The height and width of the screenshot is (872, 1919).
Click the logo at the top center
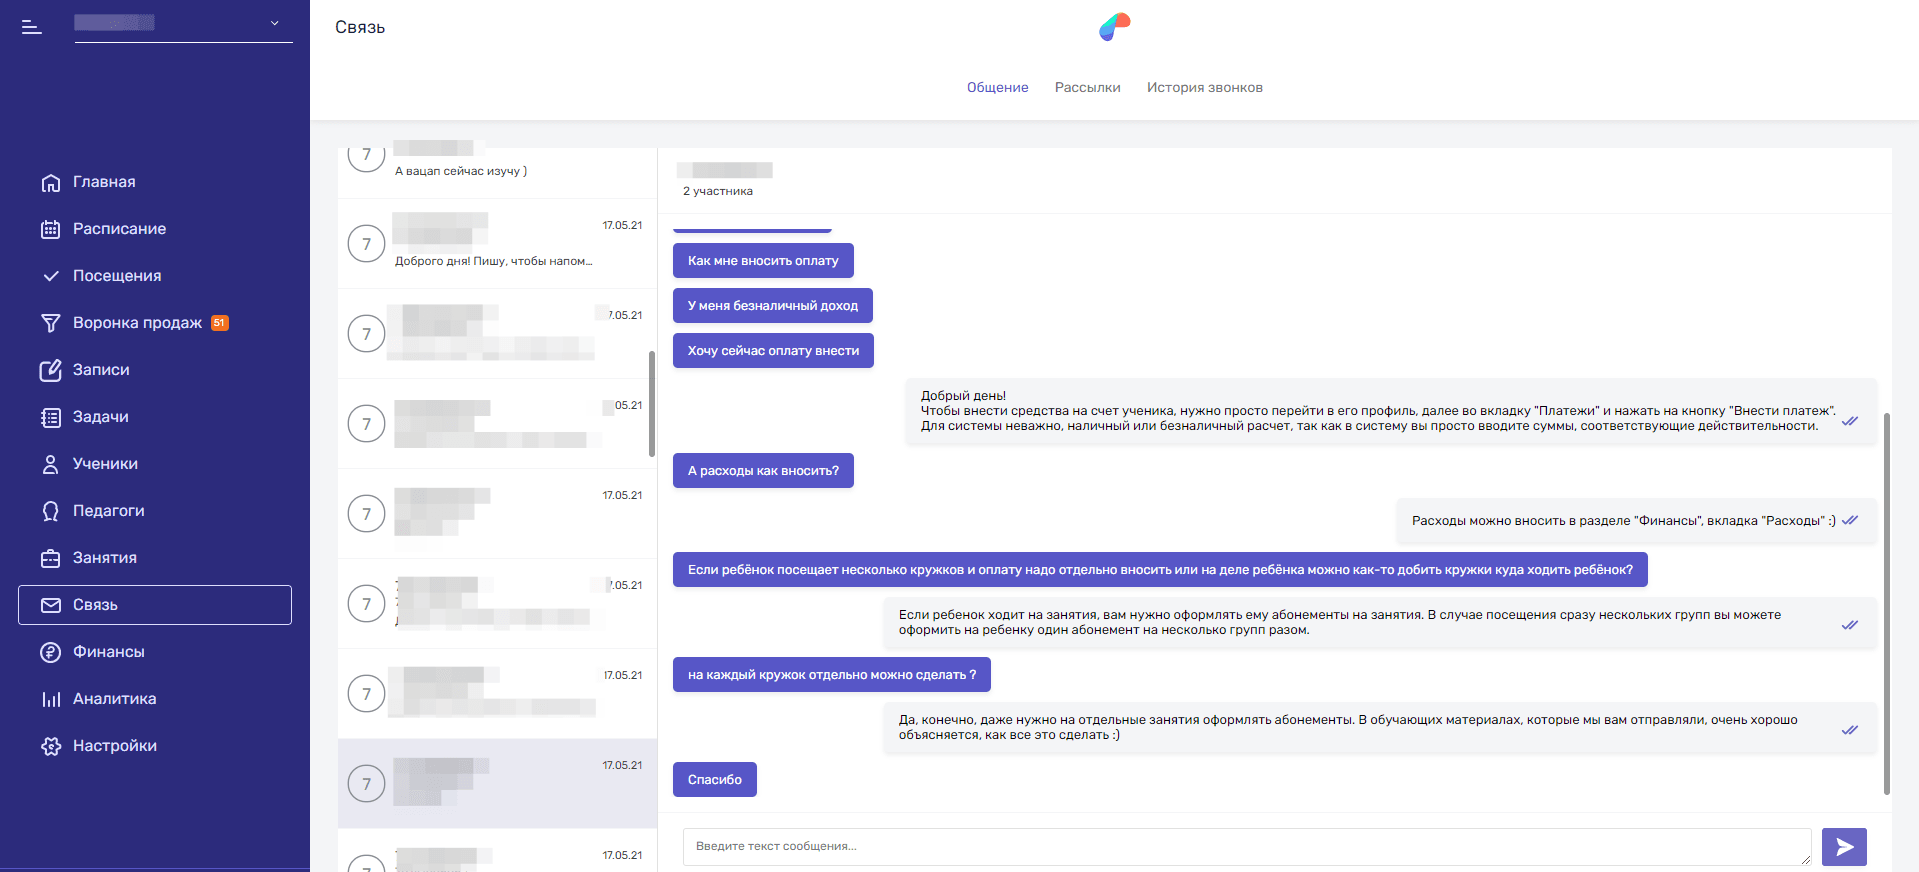pyautogui.click(x=1114, y=27)
